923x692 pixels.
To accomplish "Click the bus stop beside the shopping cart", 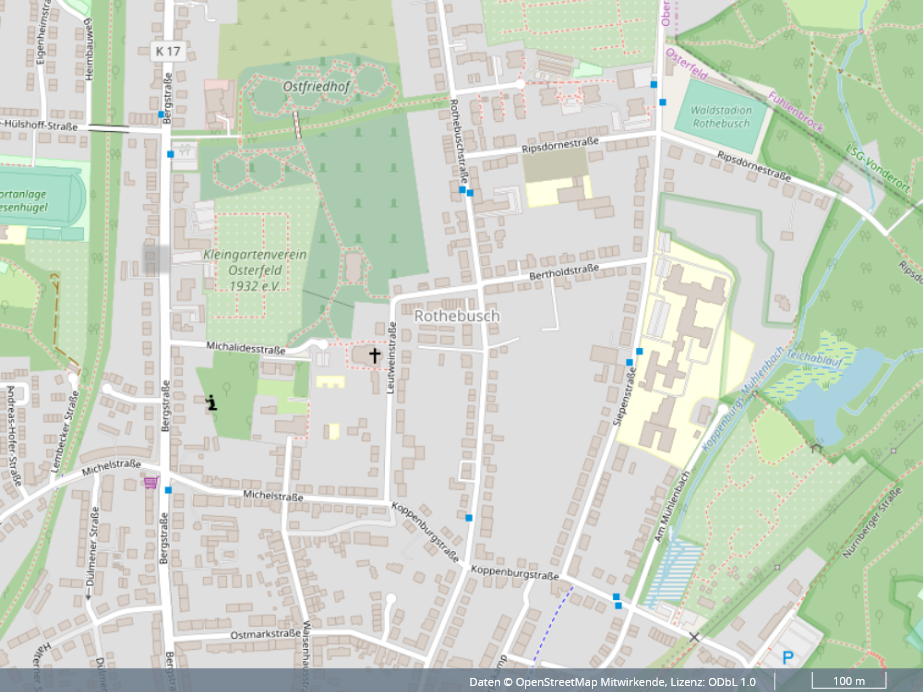I will (x=168, y=490).
